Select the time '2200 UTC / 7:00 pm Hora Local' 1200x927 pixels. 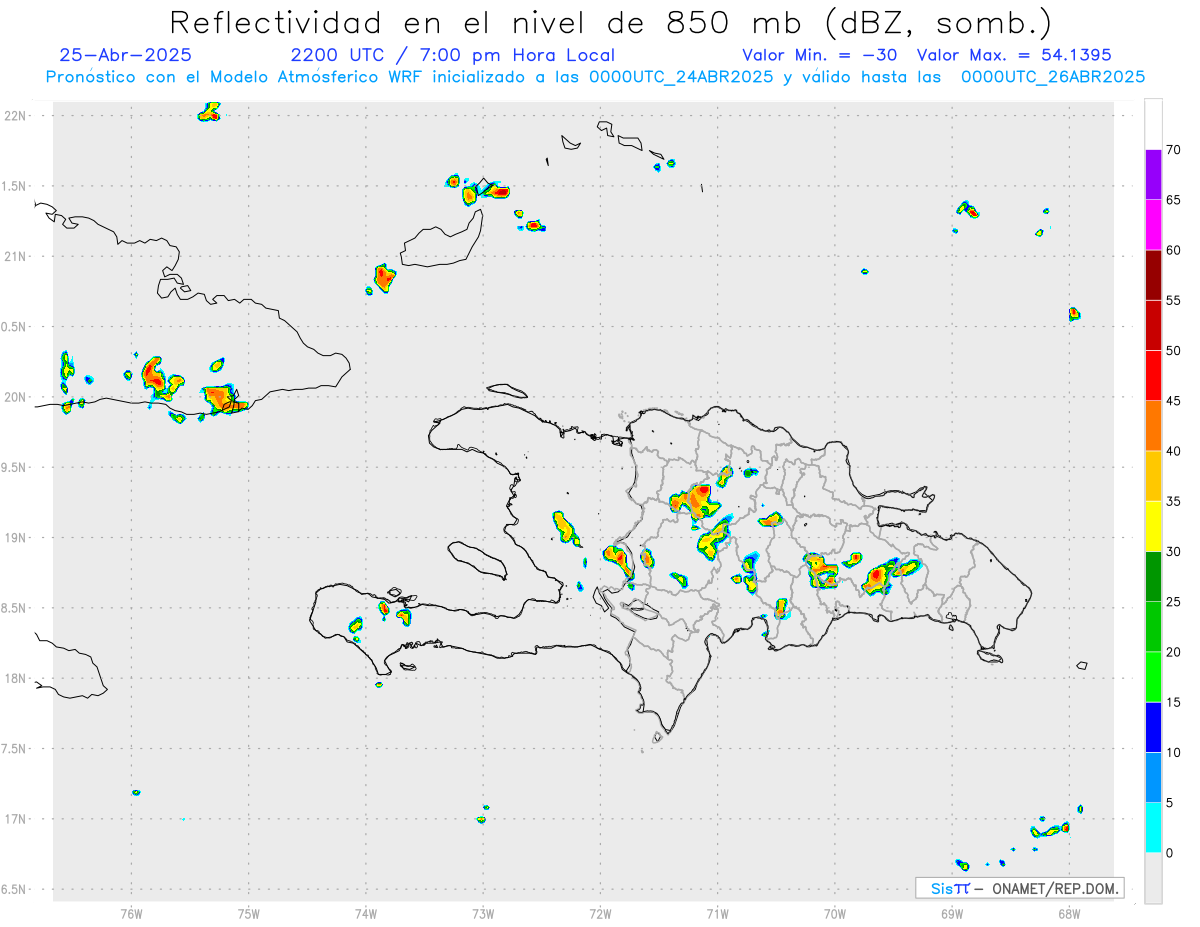[x=452, y=55]
